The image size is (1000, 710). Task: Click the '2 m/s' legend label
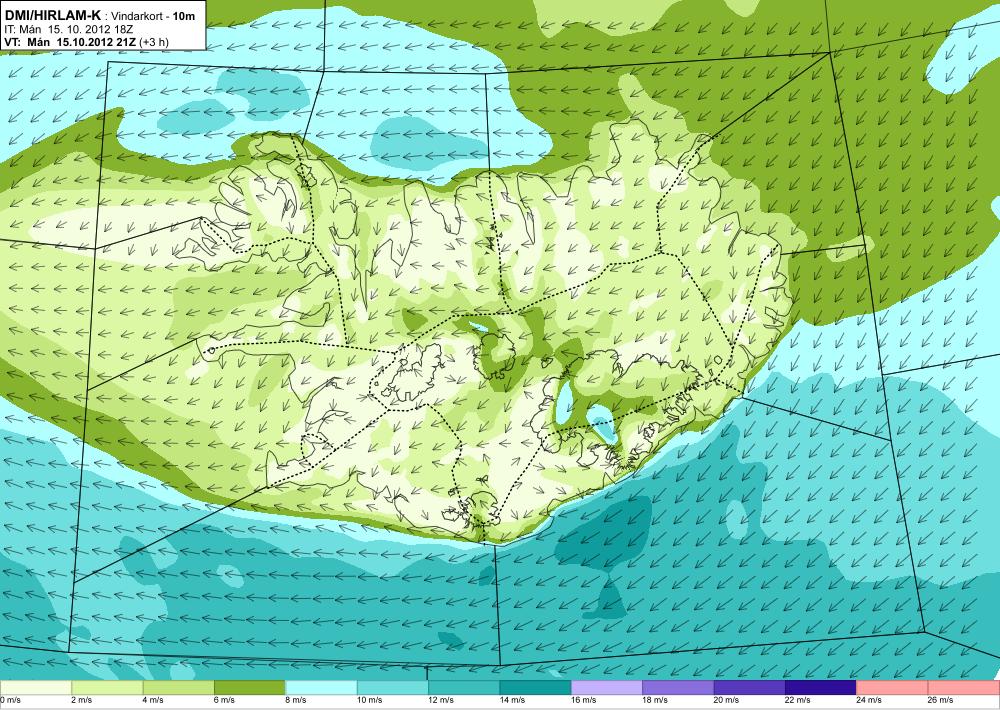coord(82,700)
